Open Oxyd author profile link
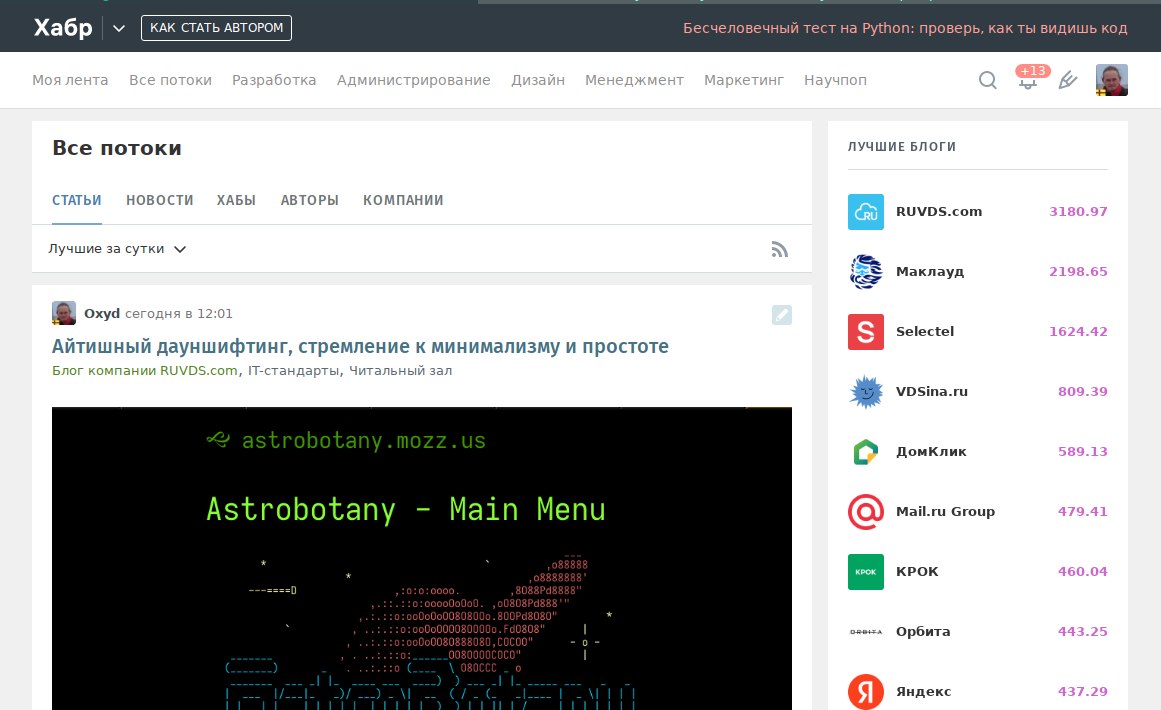This screenshot has width=1161, height=710. pos(102,313)
